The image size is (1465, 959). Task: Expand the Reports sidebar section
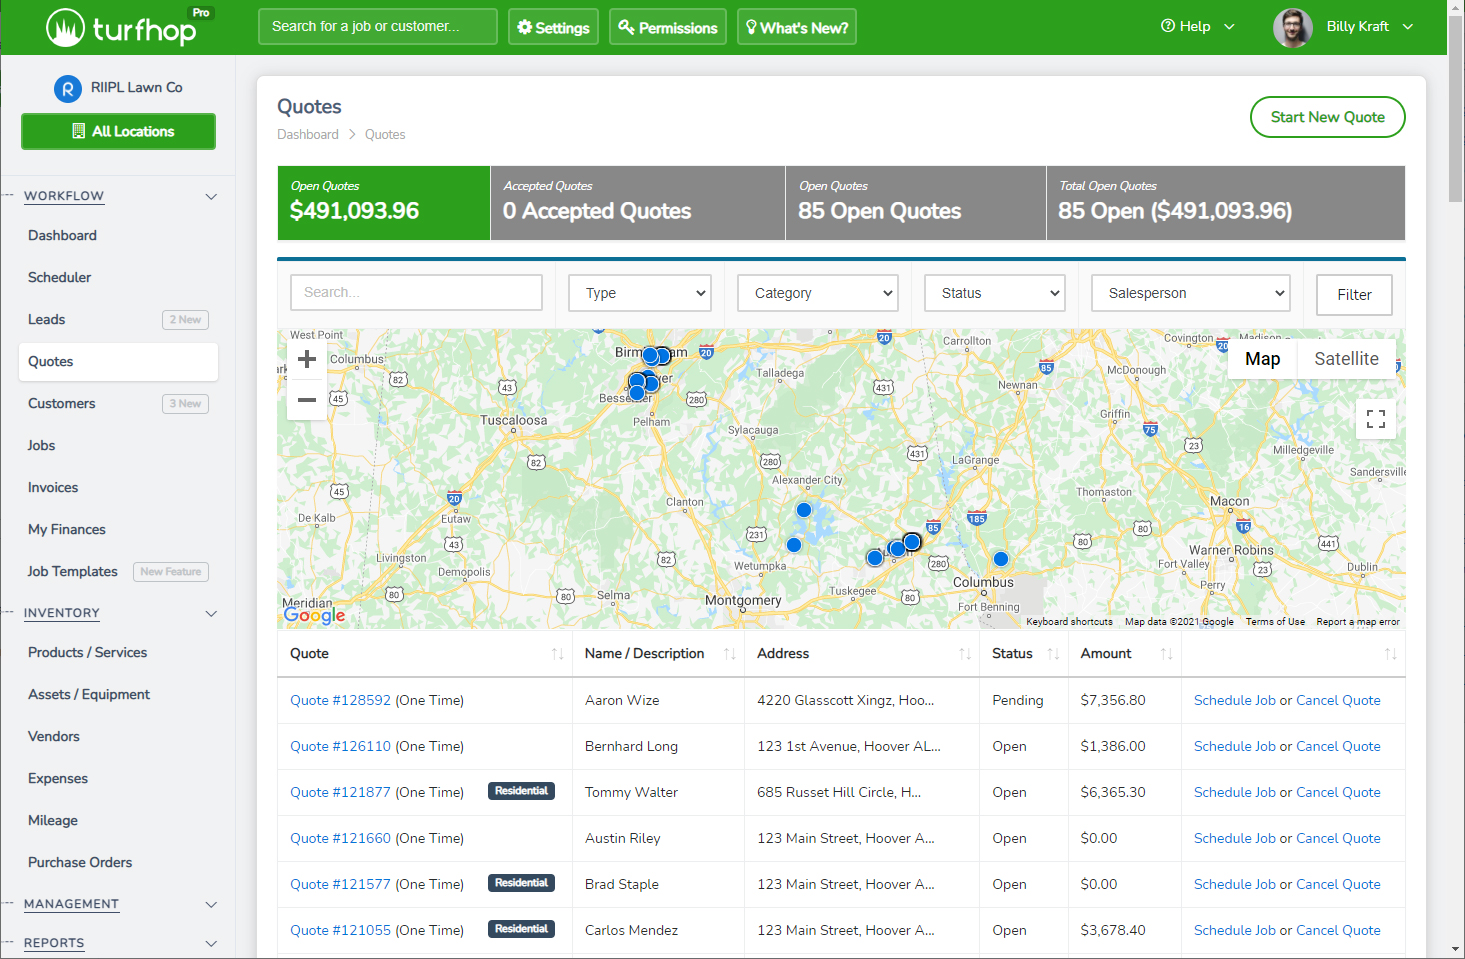(x=211, y=944)
